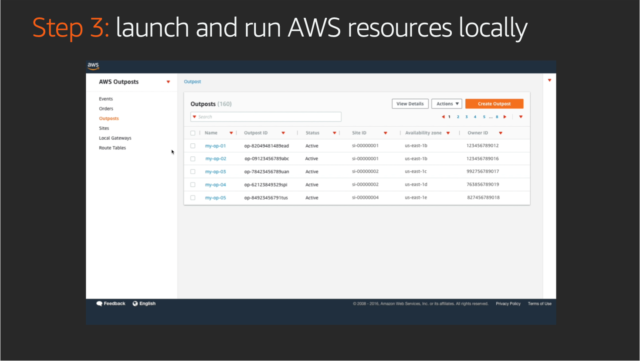Go to page 3 of results
Viewport: 640px width, 361px height.
tap(467, 117)
